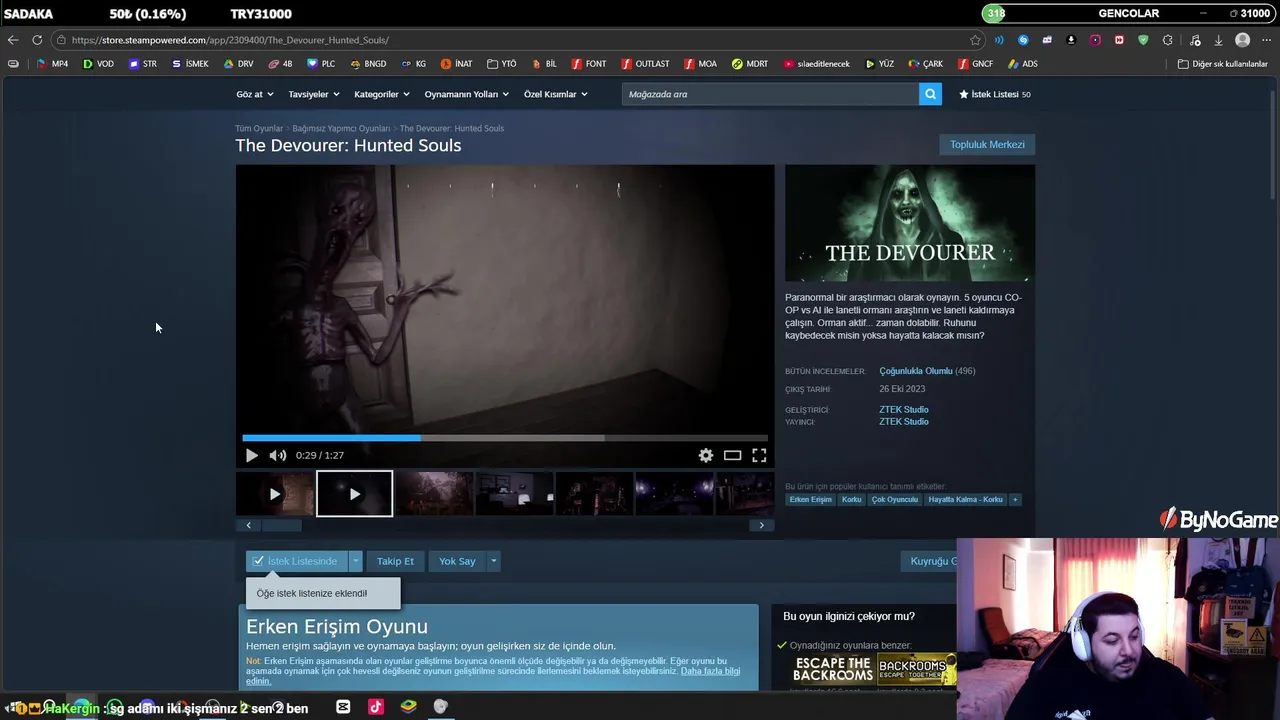The image size is (1280, 720).
Task: Focus the Mağazada ara search field
Action: 770,94
